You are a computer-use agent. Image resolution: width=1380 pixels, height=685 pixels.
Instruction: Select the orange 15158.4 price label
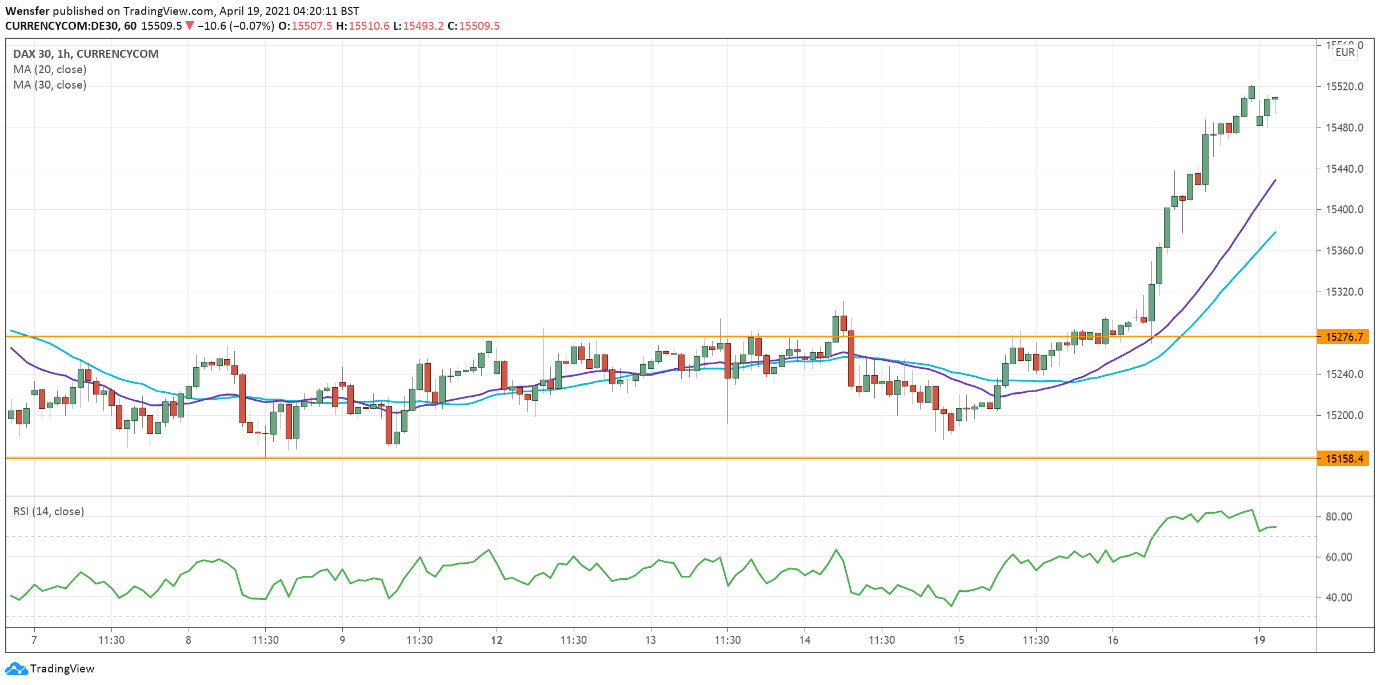pyautogui.click(x=1342, y=458)
